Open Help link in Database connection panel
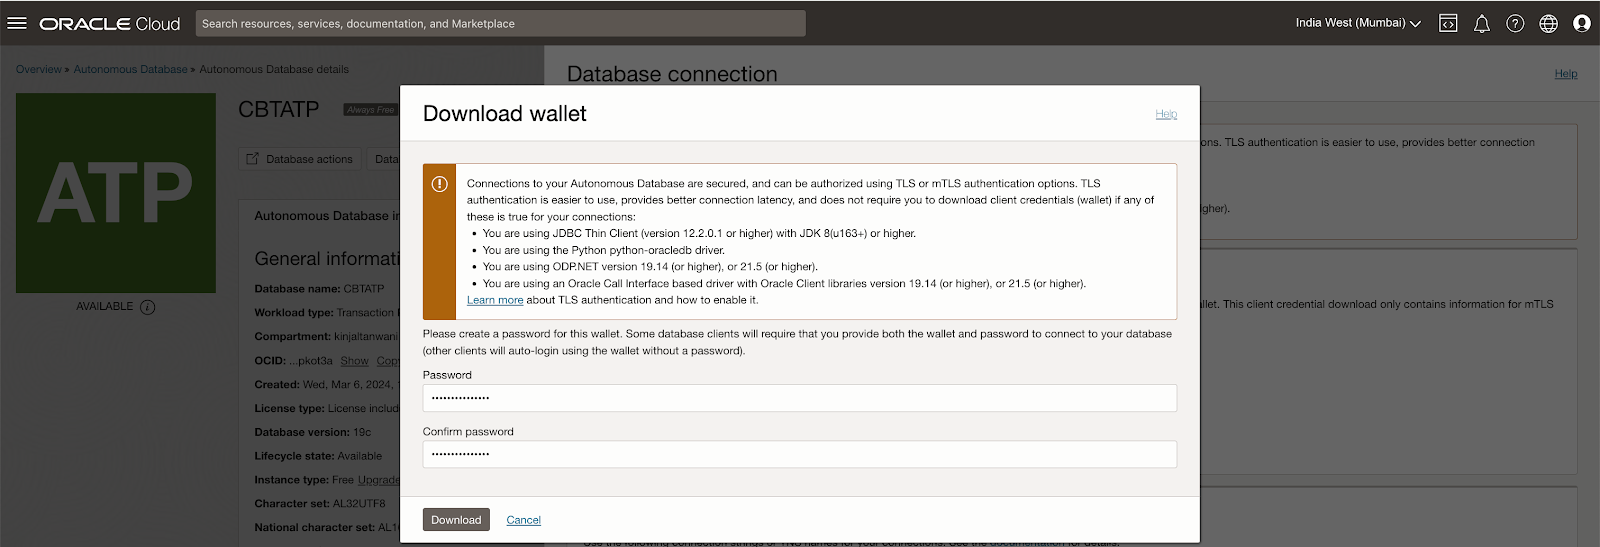This screenshot has height=547, width=1600. [x=1566, y=74]
